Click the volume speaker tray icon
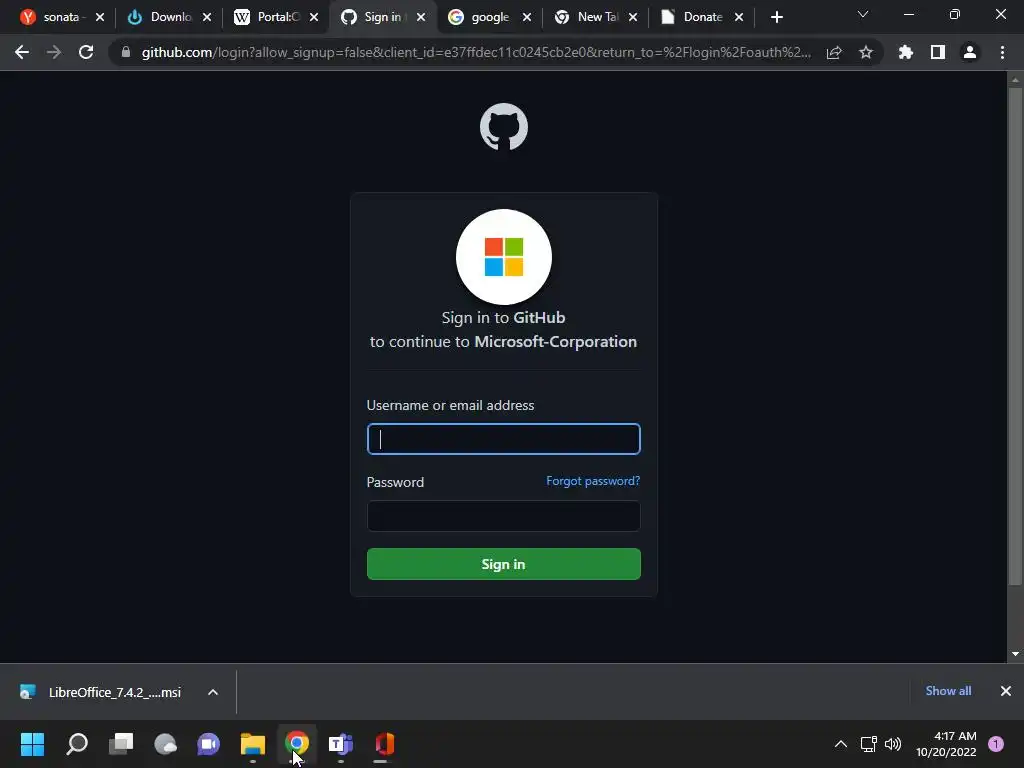Viewport: 1024px width, 768px height. [x=893, y=744]
